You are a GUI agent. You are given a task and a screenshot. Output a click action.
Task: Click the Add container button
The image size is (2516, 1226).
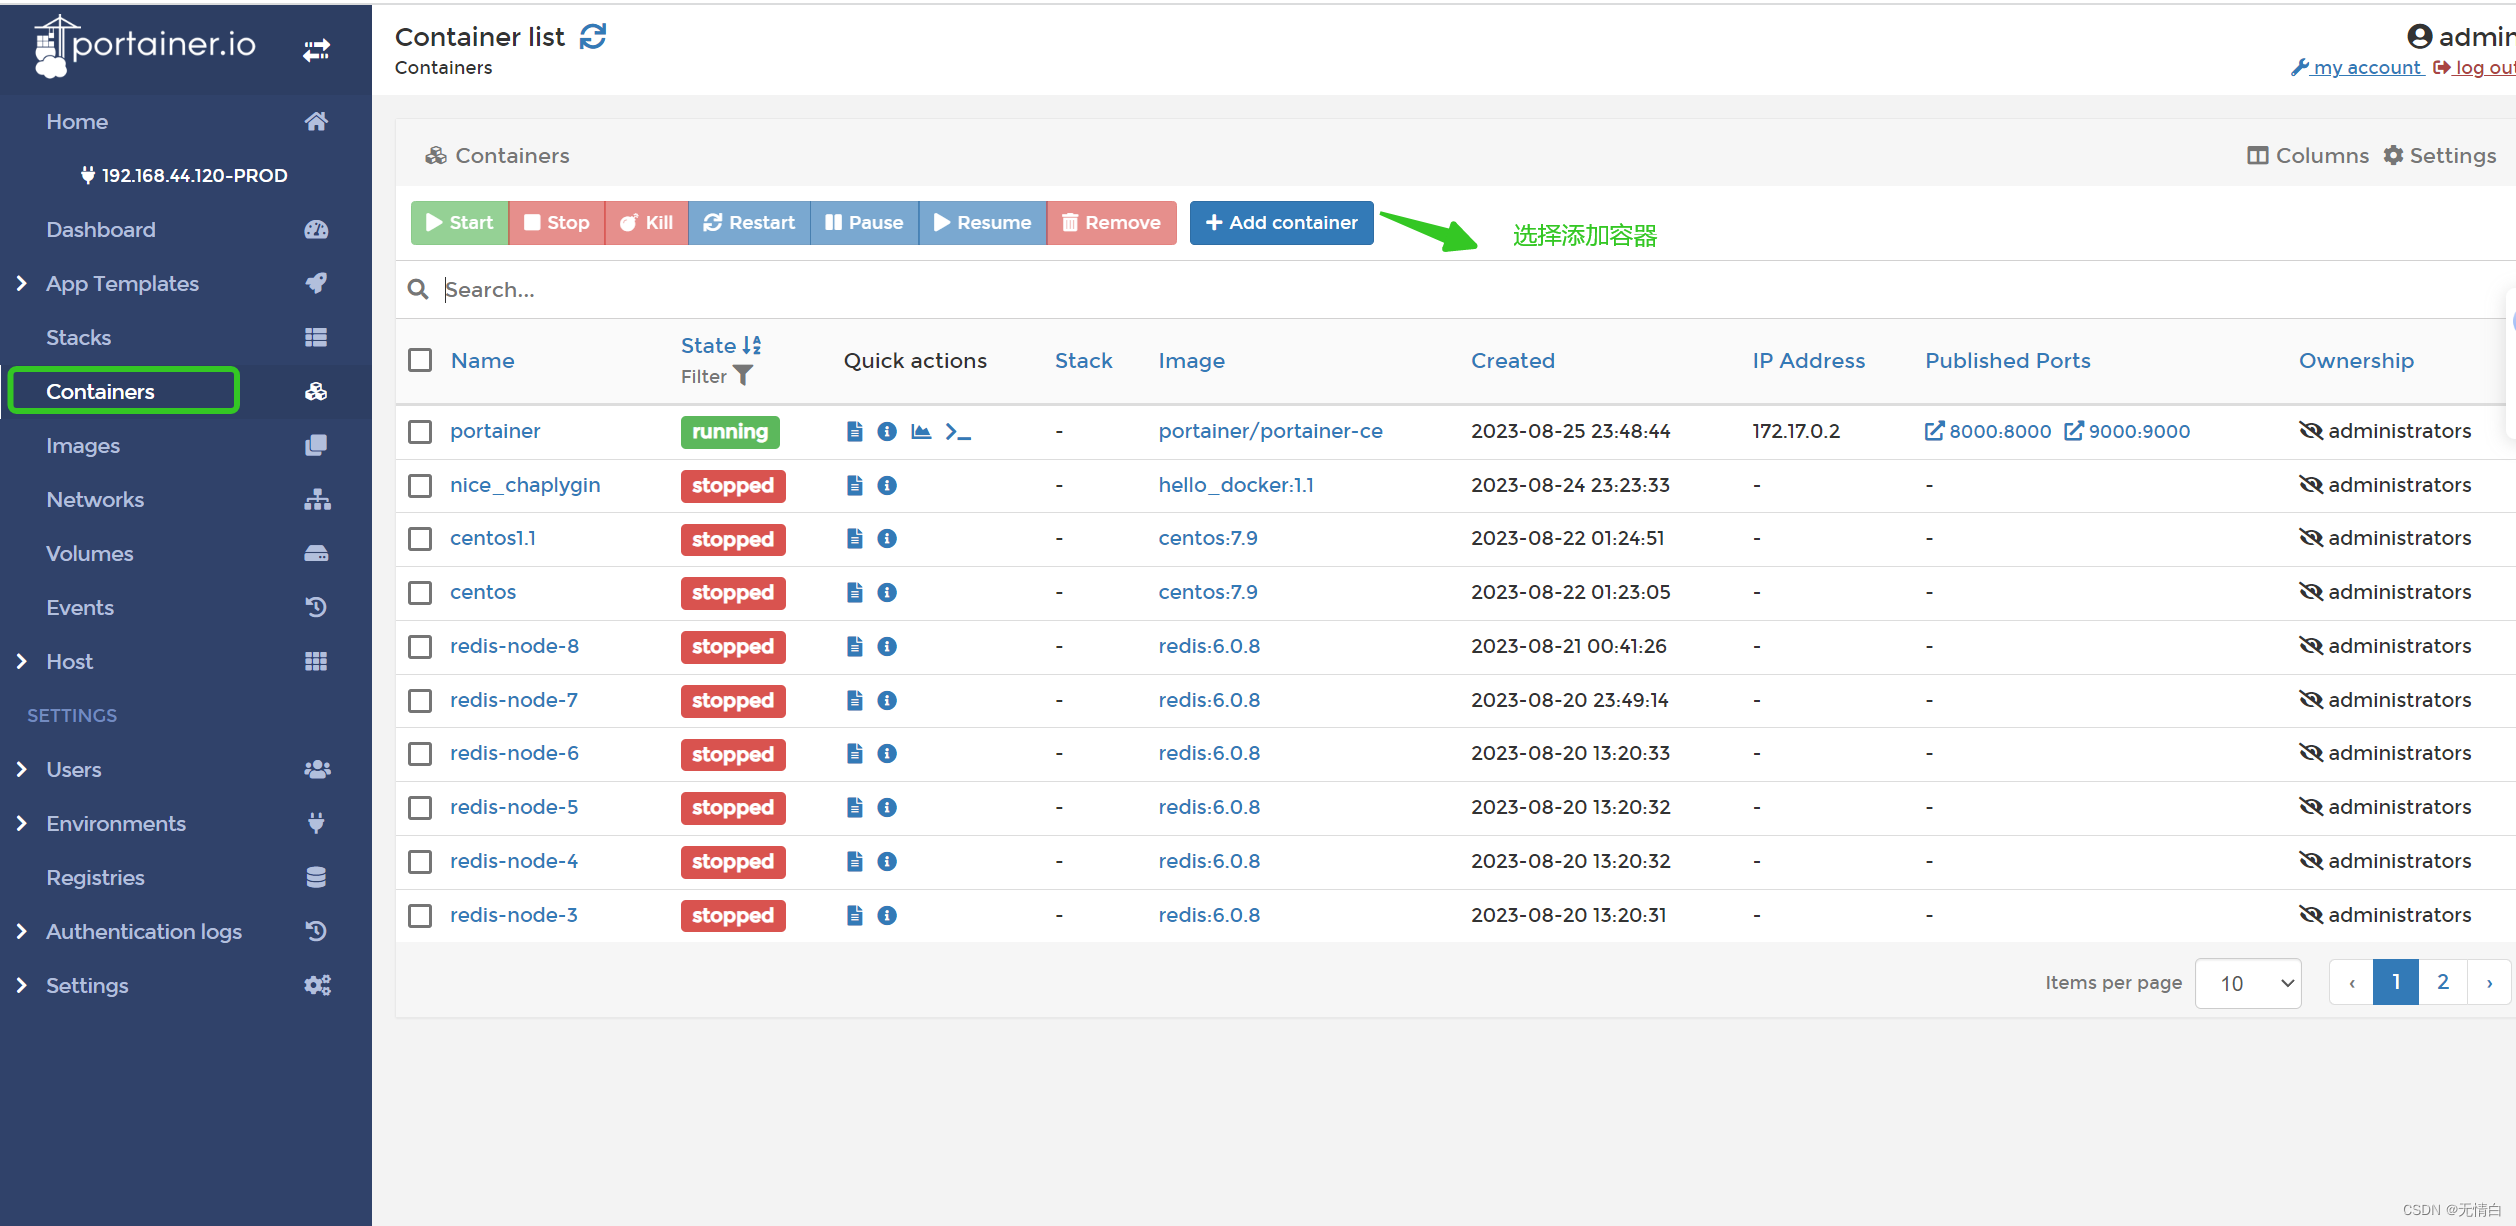click(1281, 222)
